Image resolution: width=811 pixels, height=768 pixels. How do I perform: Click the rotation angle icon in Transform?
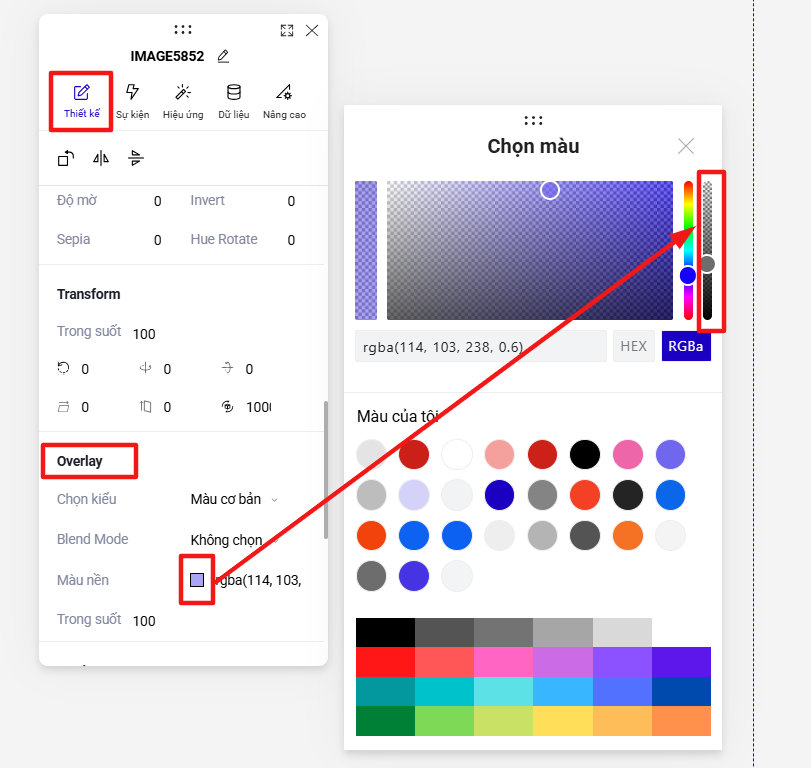click(63, 368)
